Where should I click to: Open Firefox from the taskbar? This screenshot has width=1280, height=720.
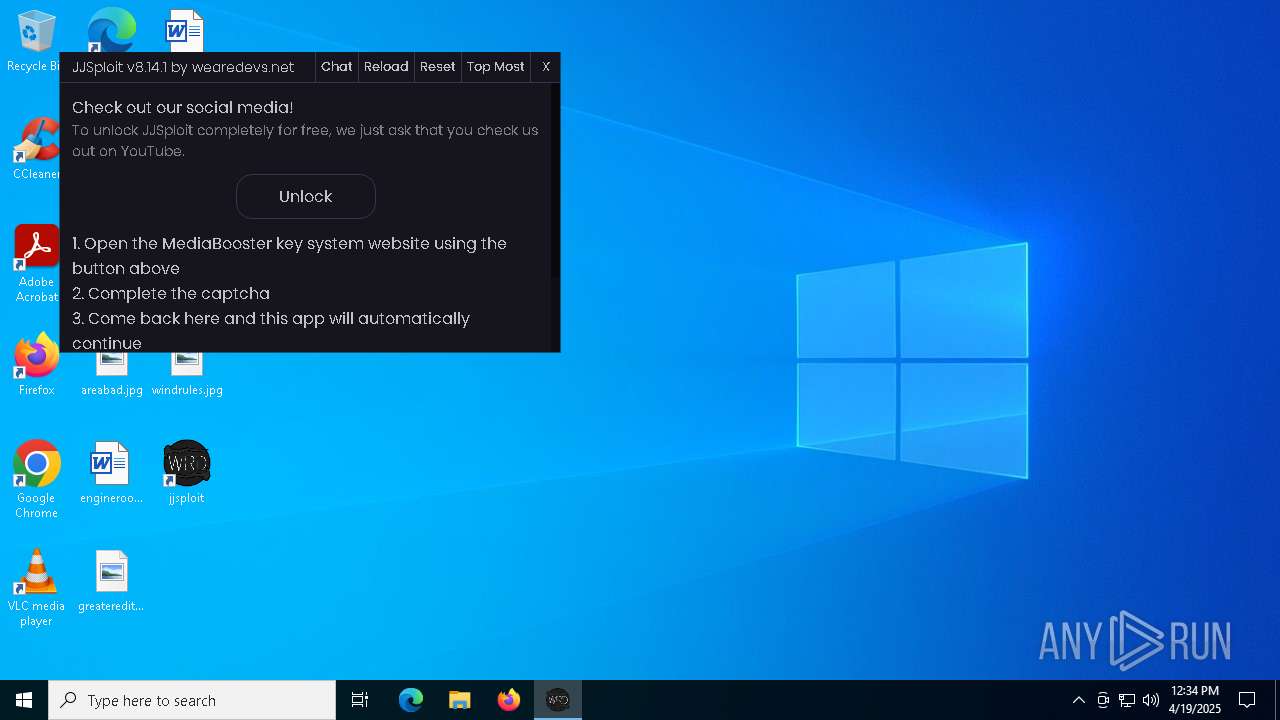pyautogui.click(x=509, y=700)
